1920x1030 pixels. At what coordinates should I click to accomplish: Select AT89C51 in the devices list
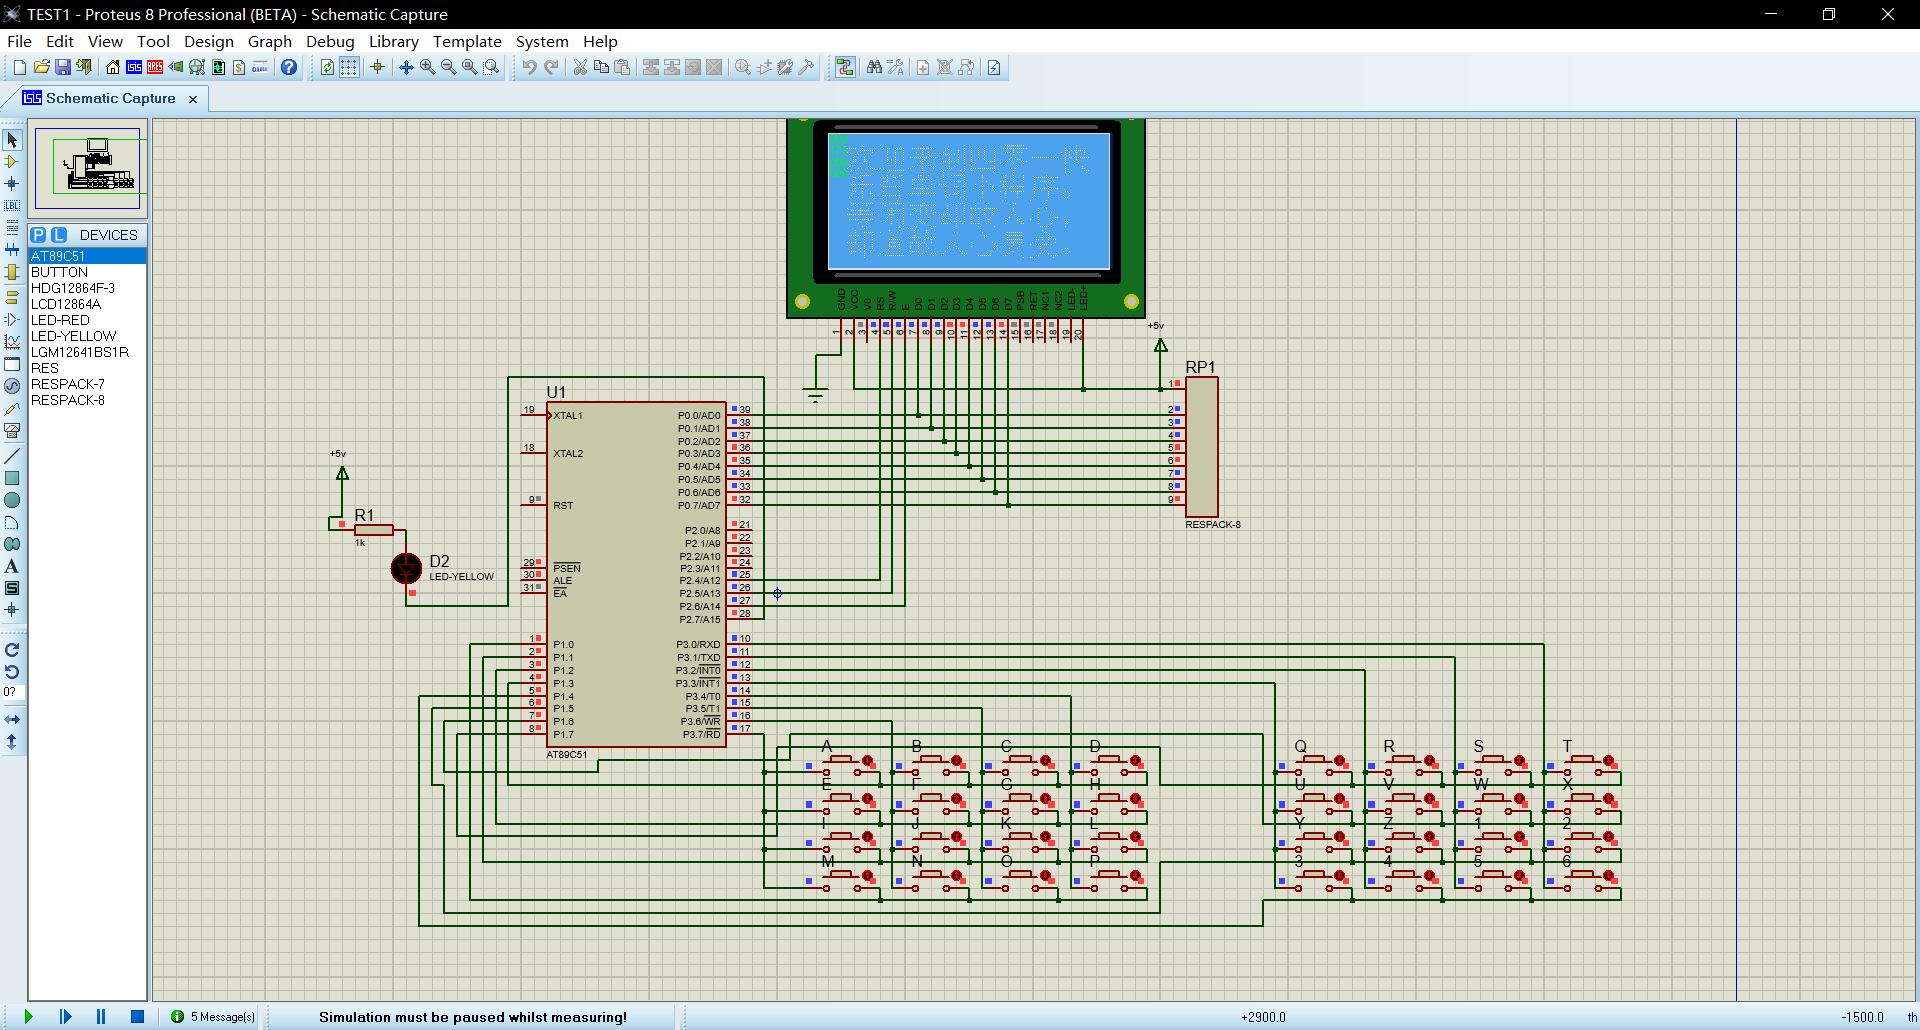click(x=87, y=256)
